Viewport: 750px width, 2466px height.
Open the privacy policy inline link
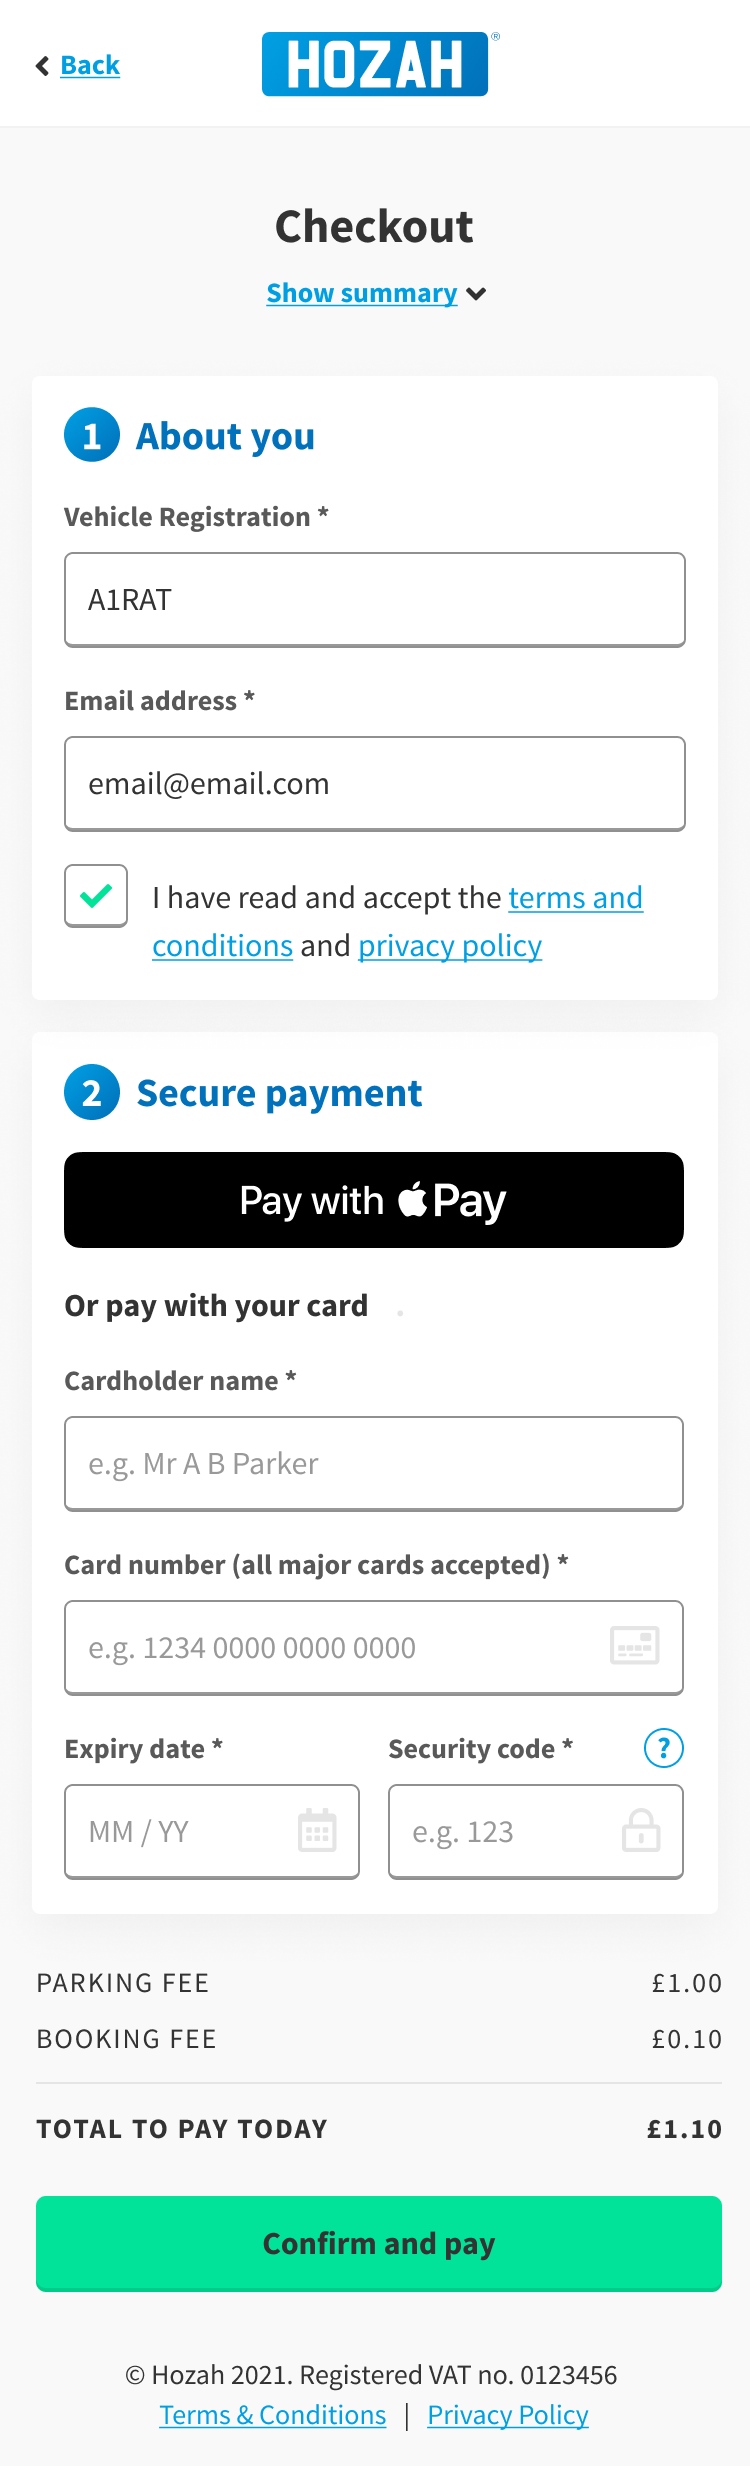click(450, 946)
